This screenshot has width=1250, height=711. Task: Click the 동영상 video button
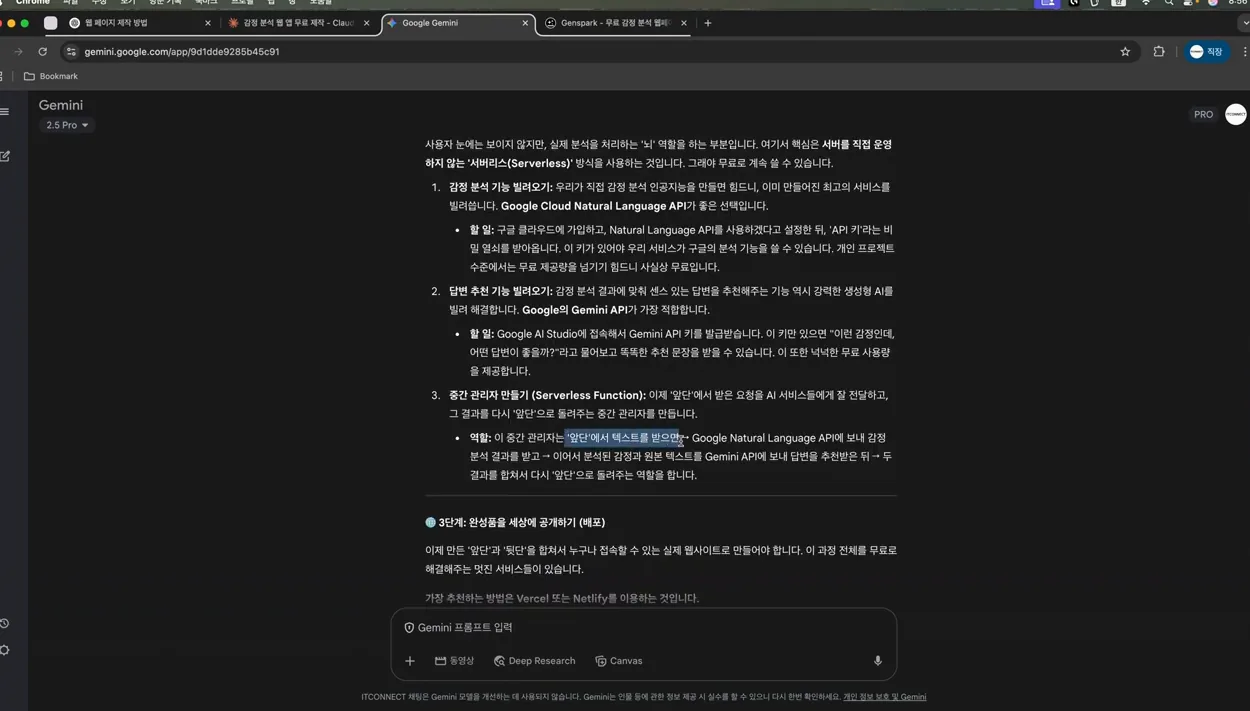click(x=455, y=661)
